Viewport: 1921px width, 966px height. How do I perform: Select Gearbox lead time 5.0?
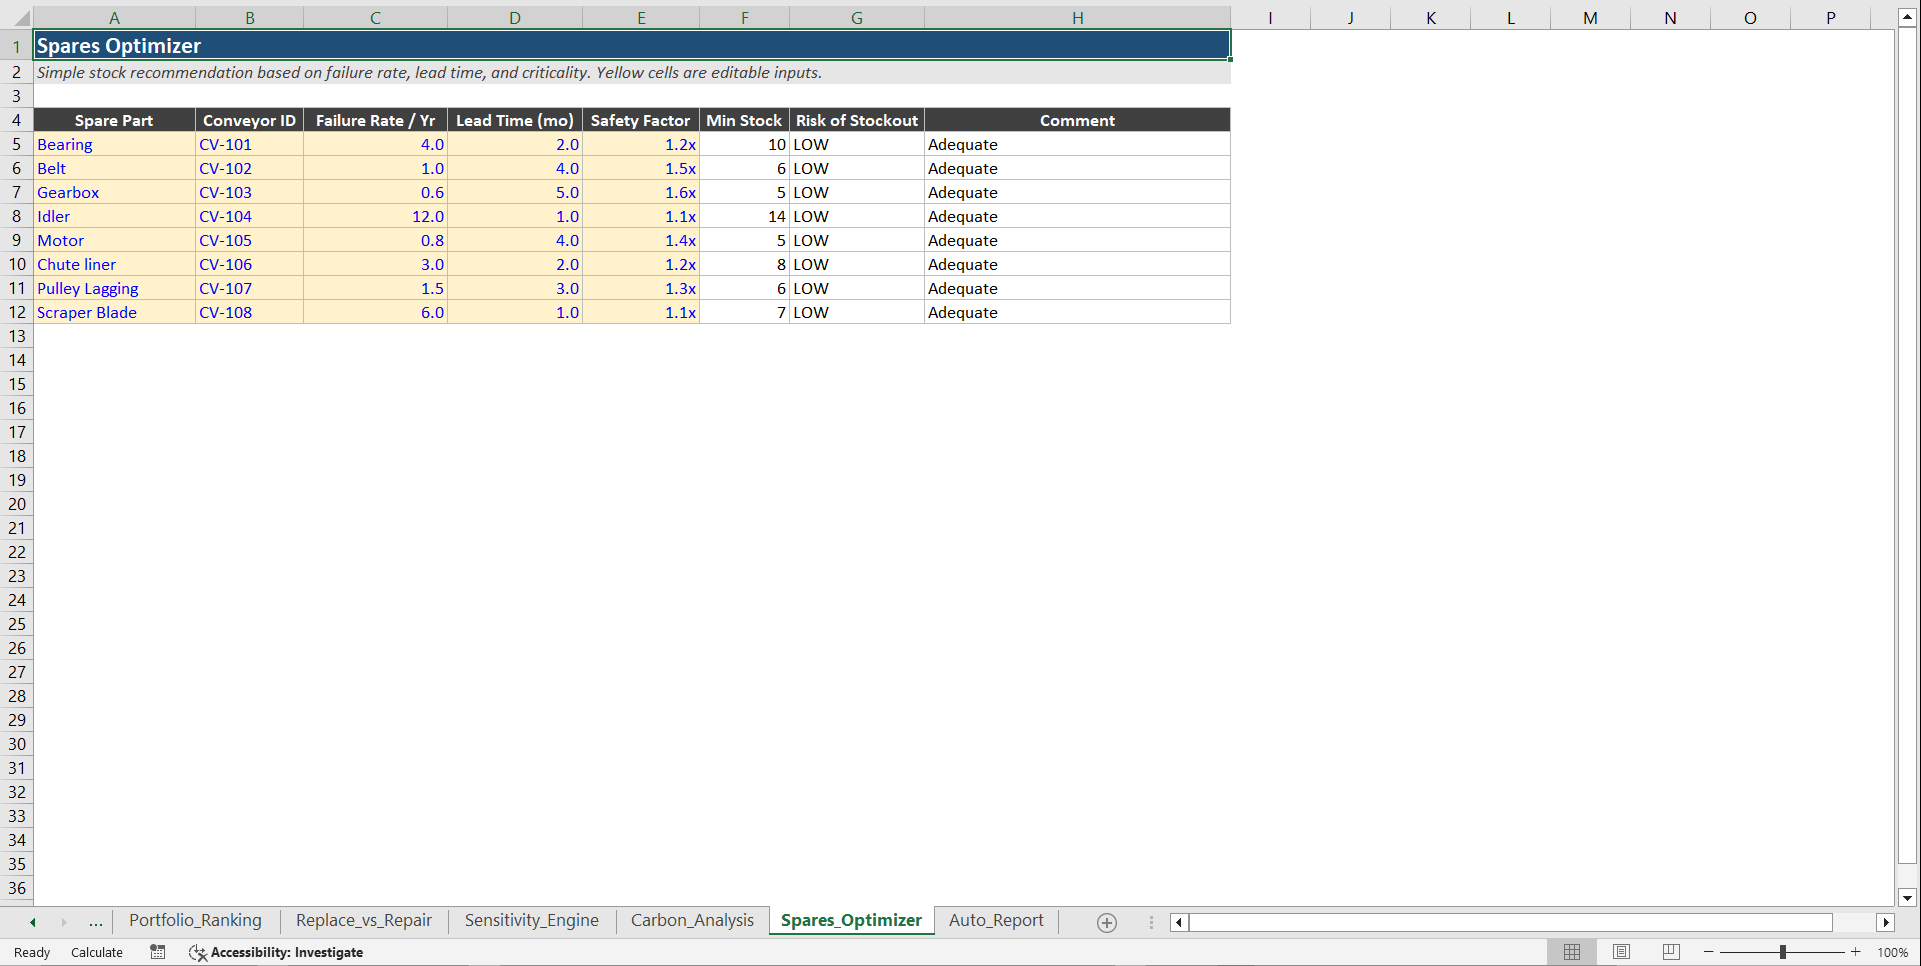coord(514,192)
